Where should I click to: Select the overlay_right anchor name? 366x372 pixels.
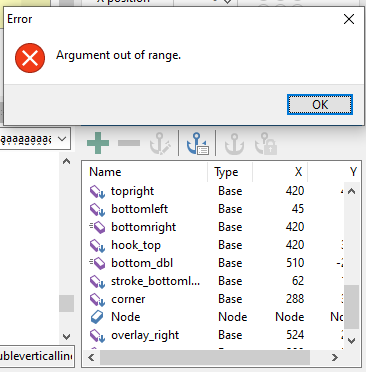[x=145, y=335]
